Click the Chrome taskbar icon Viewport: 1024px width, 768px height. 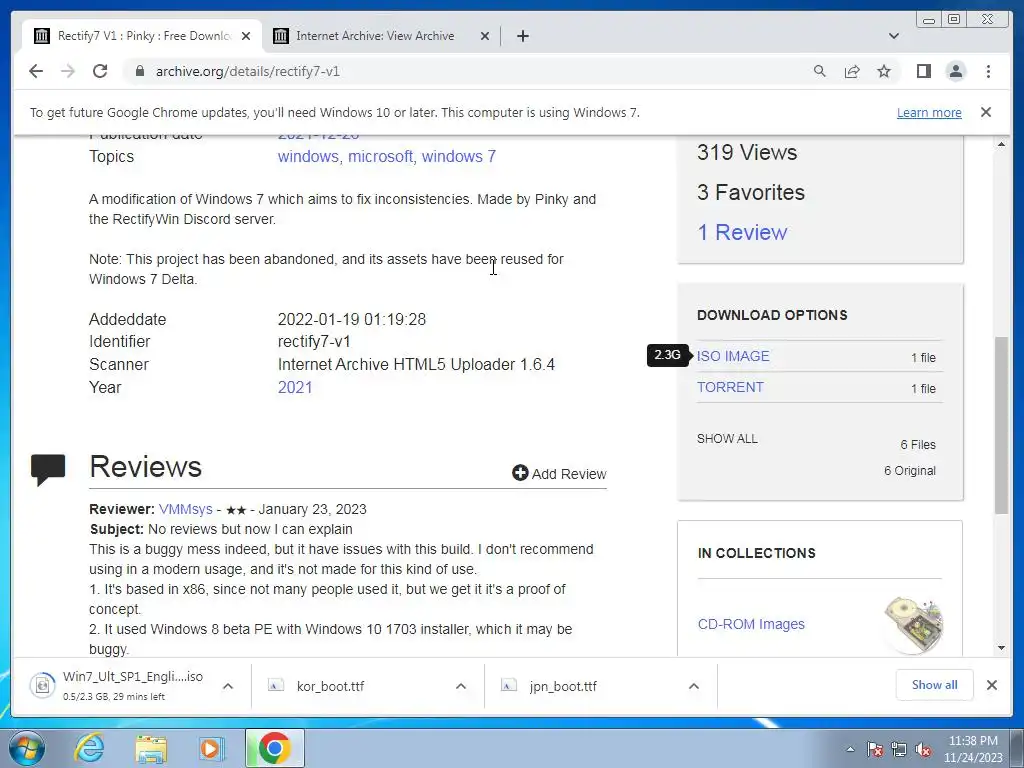[x=274, y=748]
